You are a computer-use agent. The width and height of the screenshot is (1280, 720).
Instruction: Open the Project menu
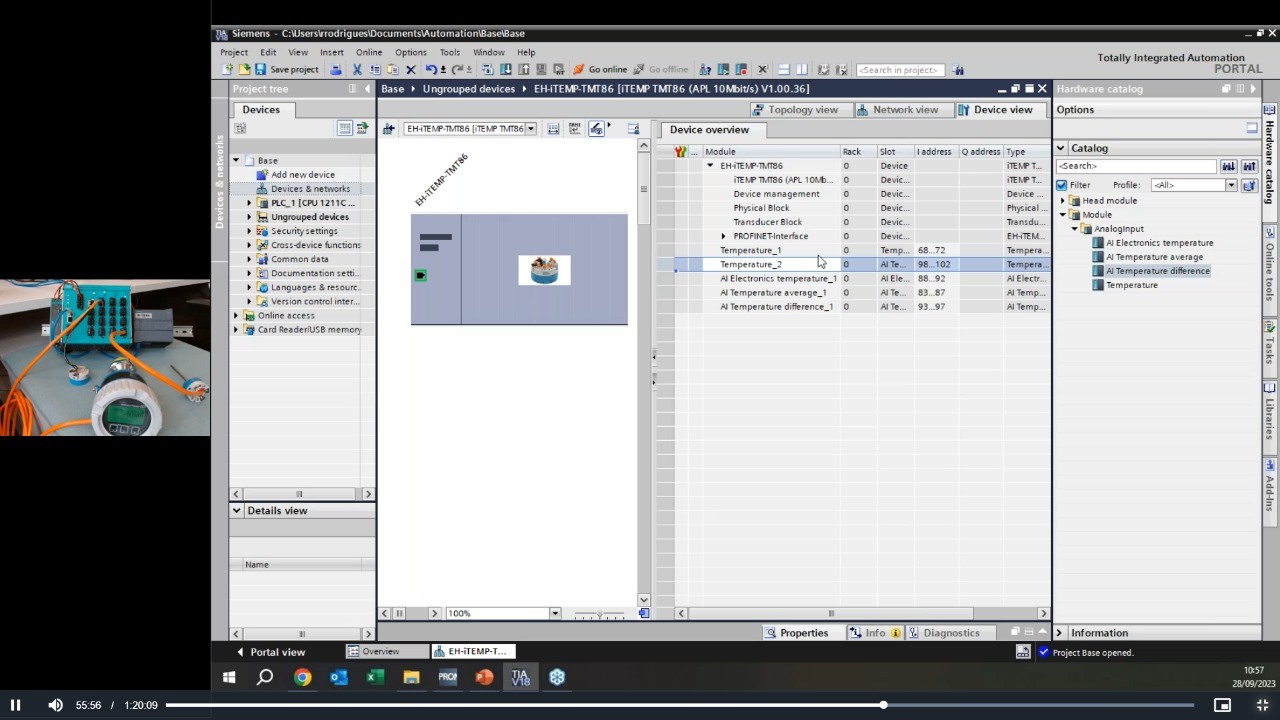[x=234, y=52]
